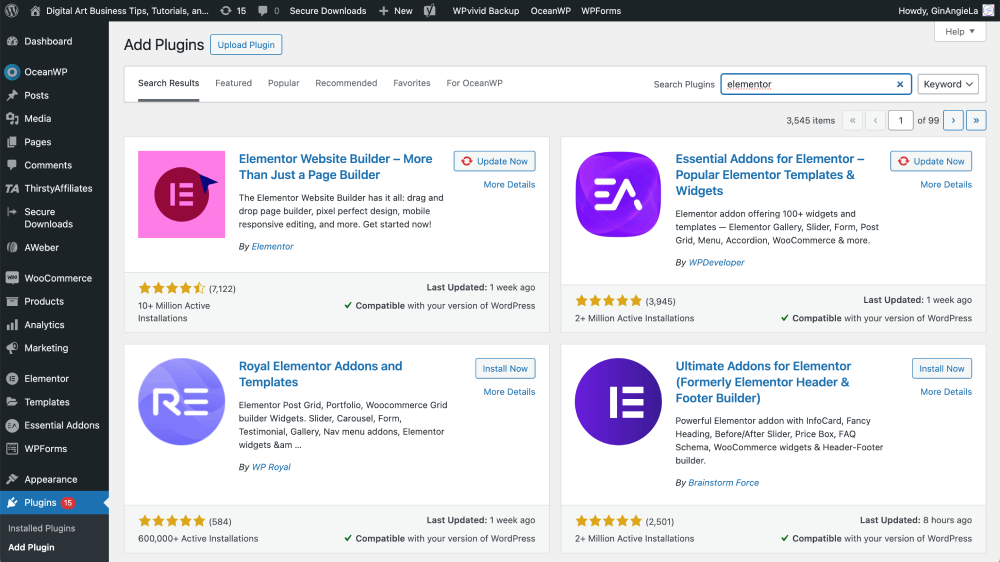The image size is (1000, 562).
Task: Click the WooCommerce sidebar icon
Action: point(12,278)
